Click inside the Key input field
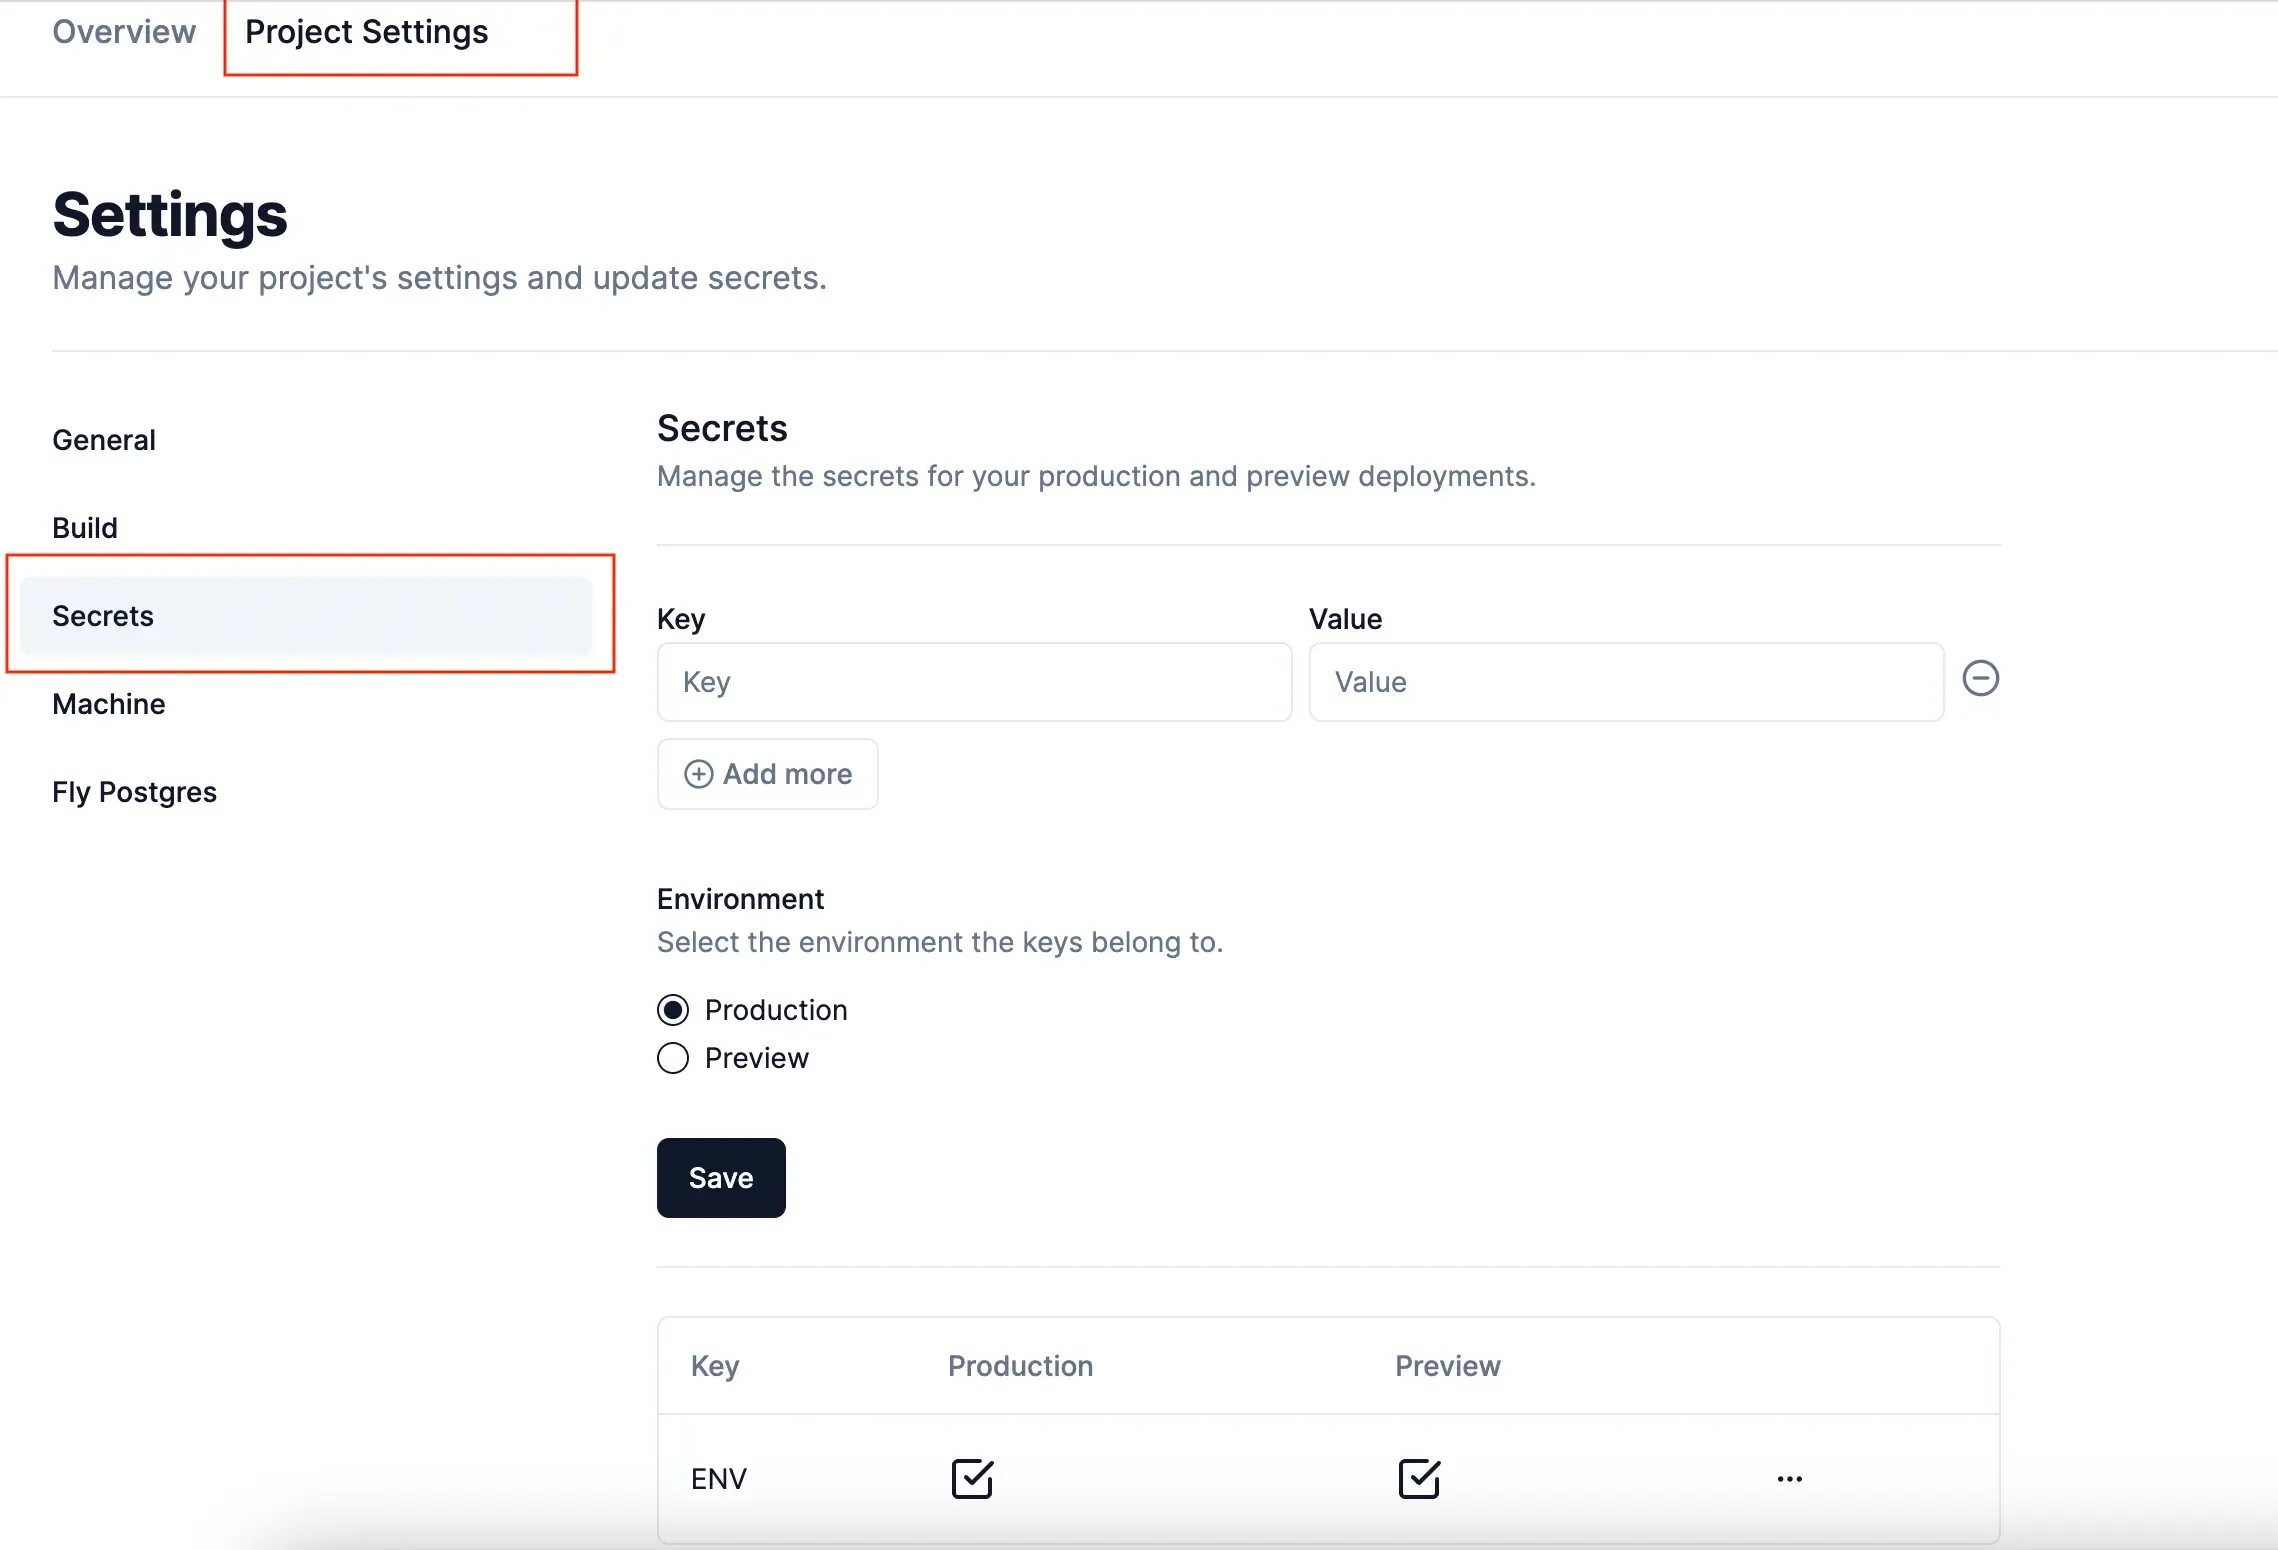2278x1550 pixels. pyautogui.click(x=975, y=682)
